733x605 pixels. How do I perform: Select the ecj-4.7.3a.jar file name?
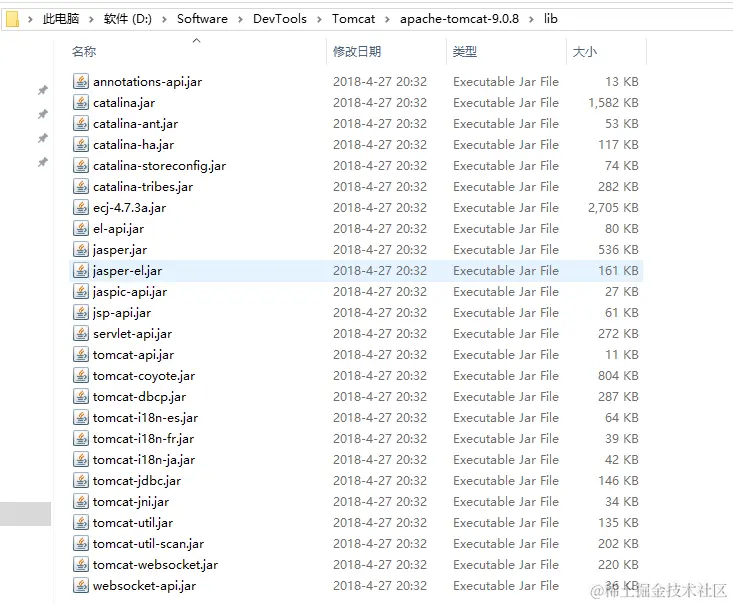pyautogui.click(x=129, y=208)
